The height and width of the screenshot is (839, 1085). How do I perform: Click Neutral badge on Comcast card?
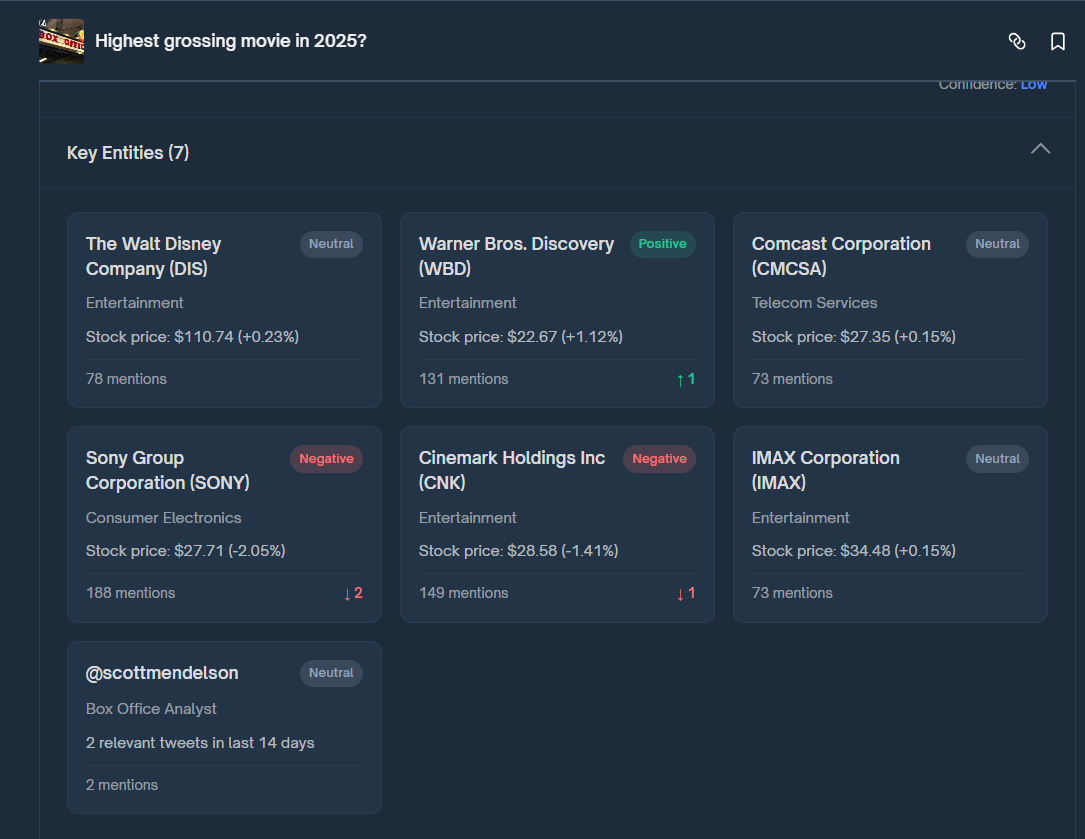[997, 244]
